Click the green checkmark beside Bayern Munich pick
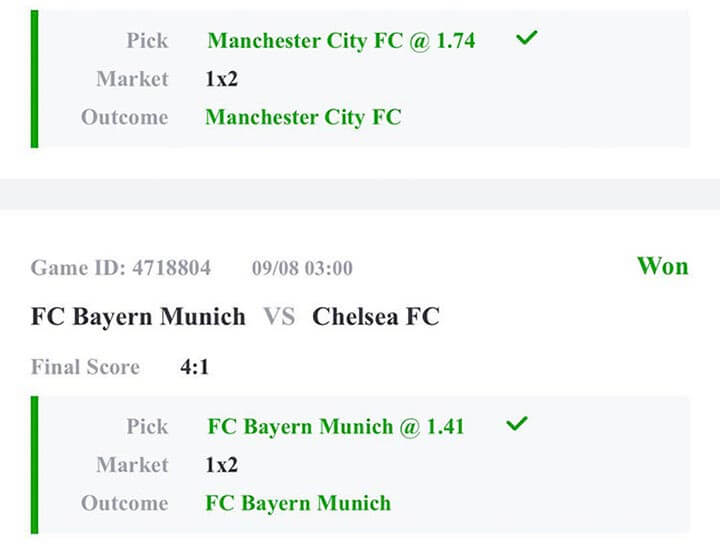 [x=516, y=424]
